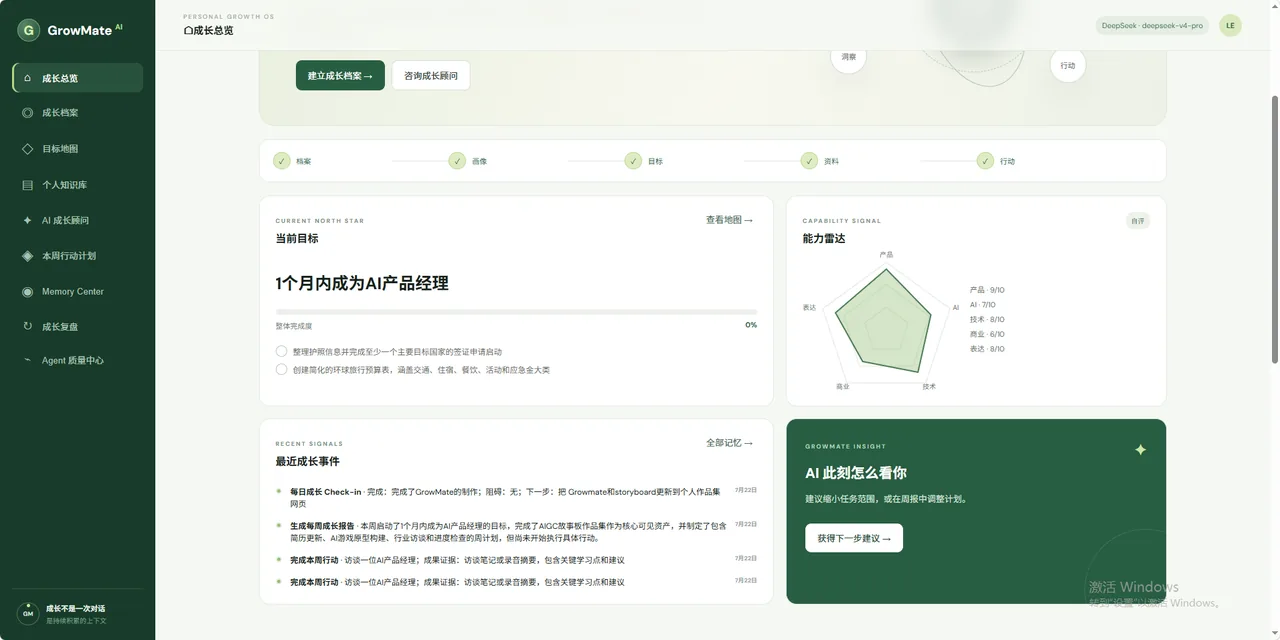Open 本周行动计划 sidebar item

pyautogui.click(x=77, y=256)
